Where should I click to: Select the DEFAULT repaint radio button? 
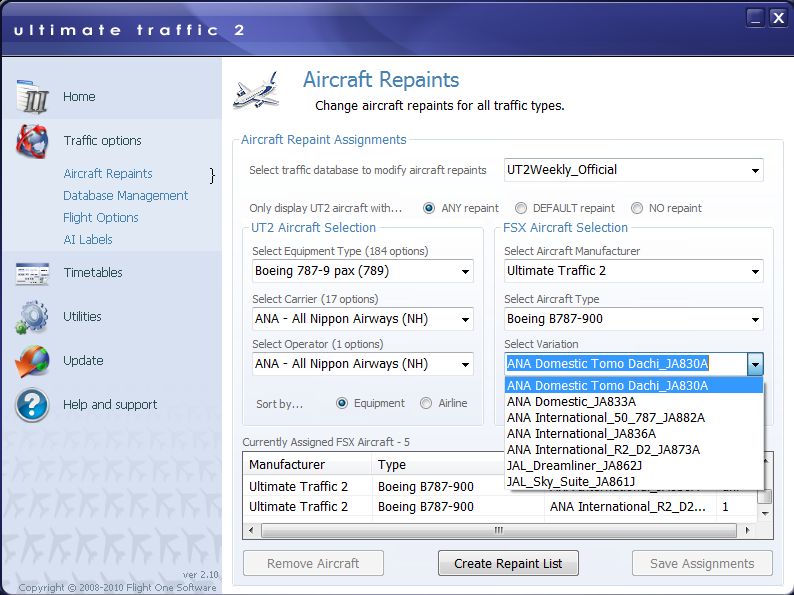521,208
